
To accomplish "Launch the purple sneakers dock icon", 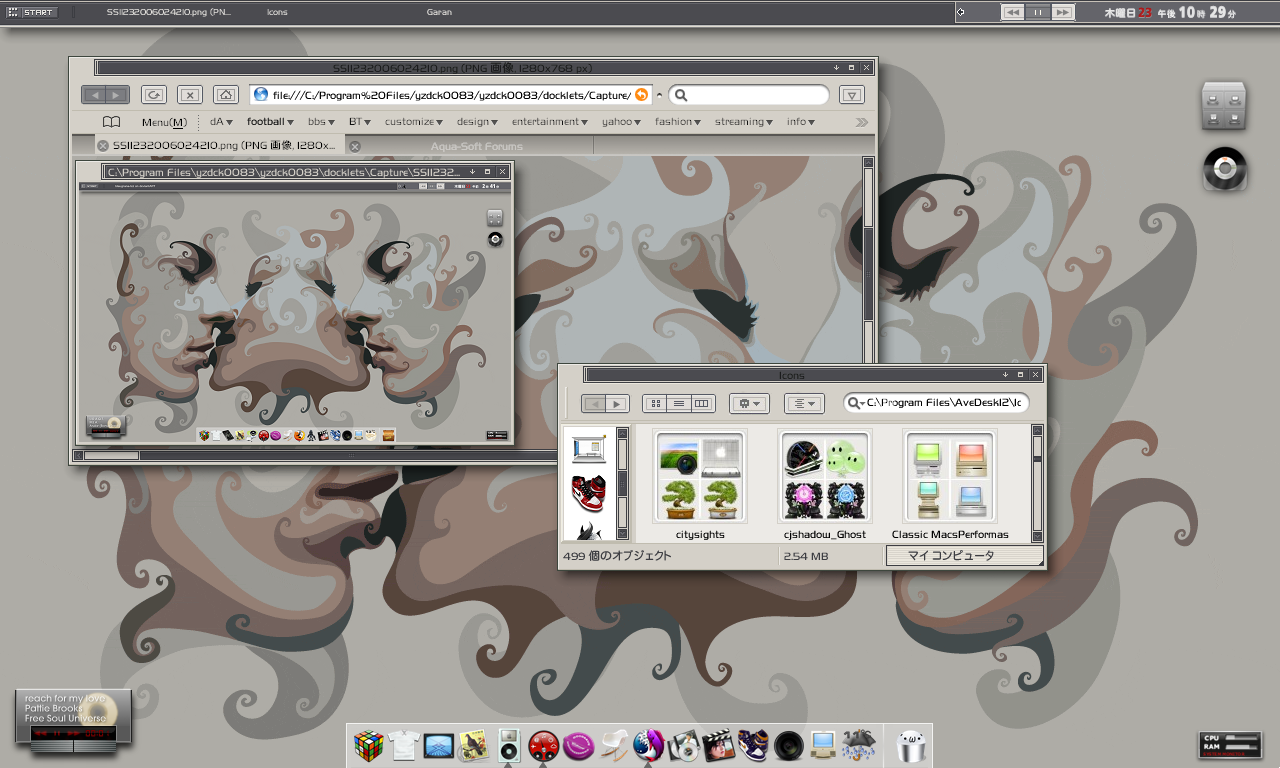I will coord(752,745).
